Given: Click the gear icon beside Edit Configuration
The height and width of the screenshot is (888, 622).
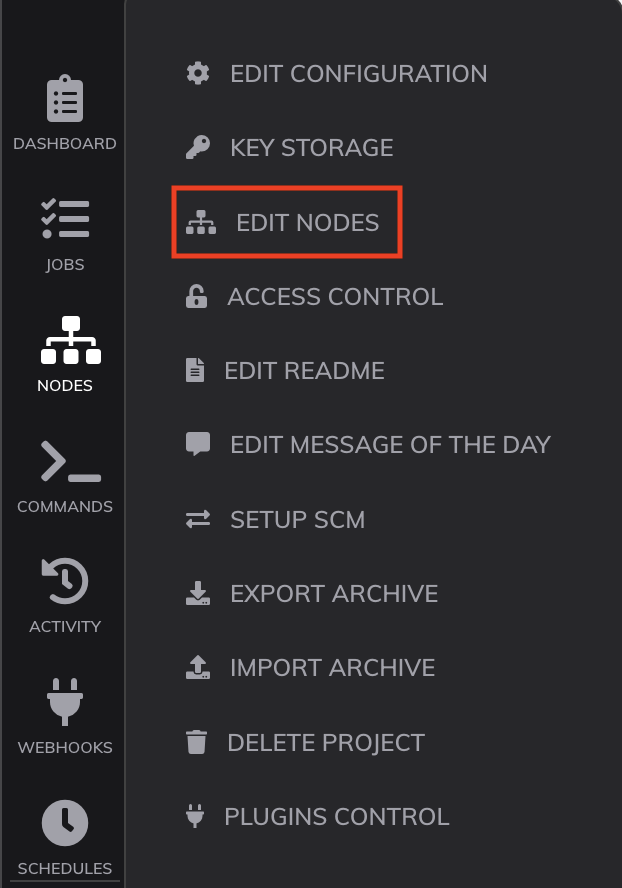Looking at the screenshot, I should [x=198, y=74].
